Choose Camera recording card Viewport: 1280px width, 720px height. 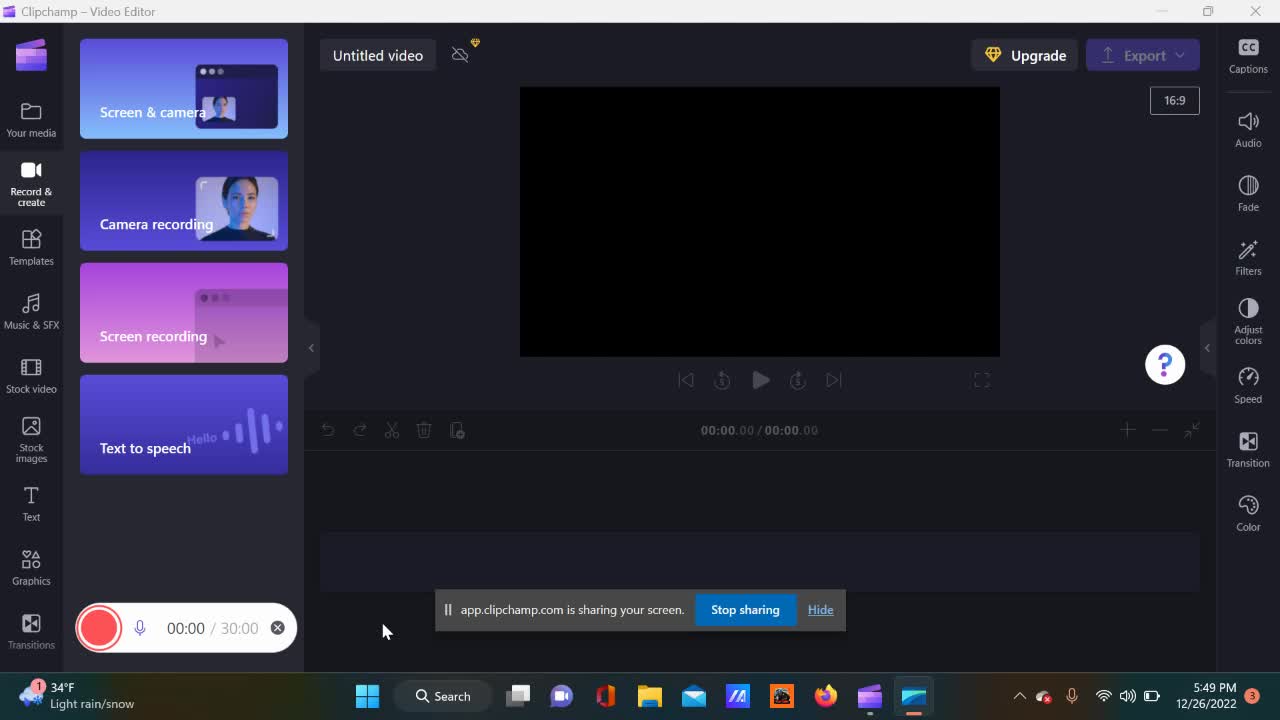(x=184, y=201)
